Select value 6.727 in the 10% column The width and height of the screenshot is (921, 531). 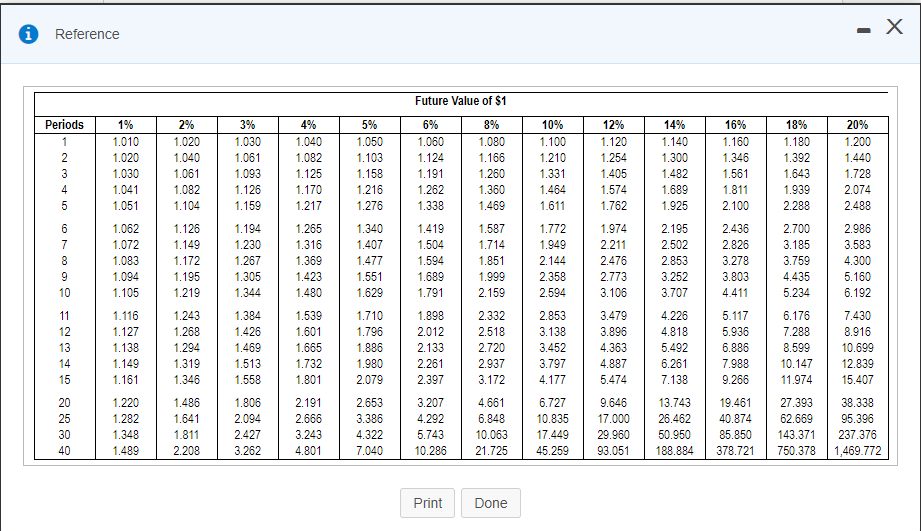click(553, 403)
